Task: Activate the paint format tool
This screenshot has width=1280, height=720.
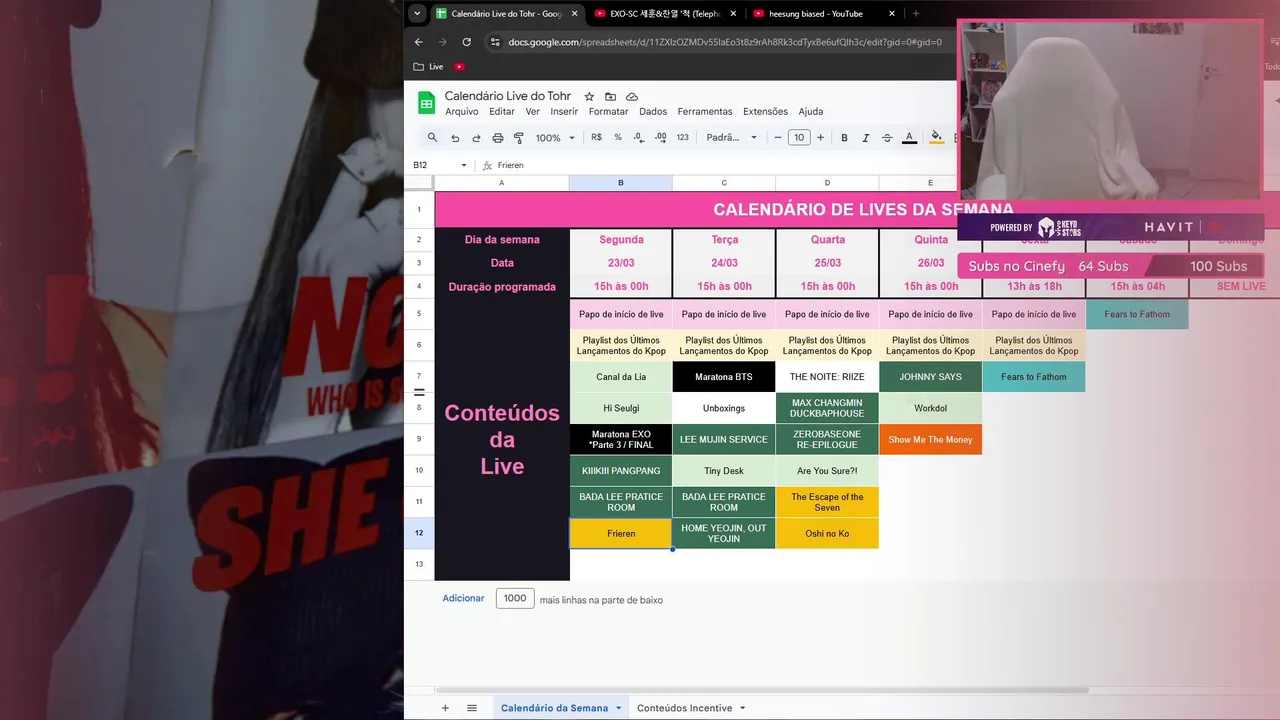Action: 518,138
